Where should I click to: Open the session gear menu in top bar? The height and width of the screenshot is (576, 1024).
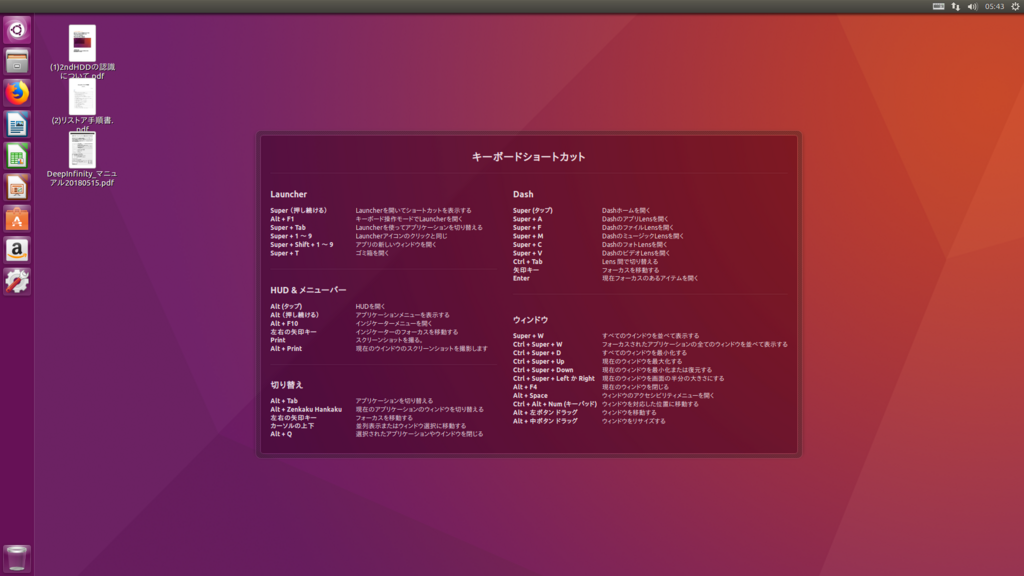coord(1016,7)
